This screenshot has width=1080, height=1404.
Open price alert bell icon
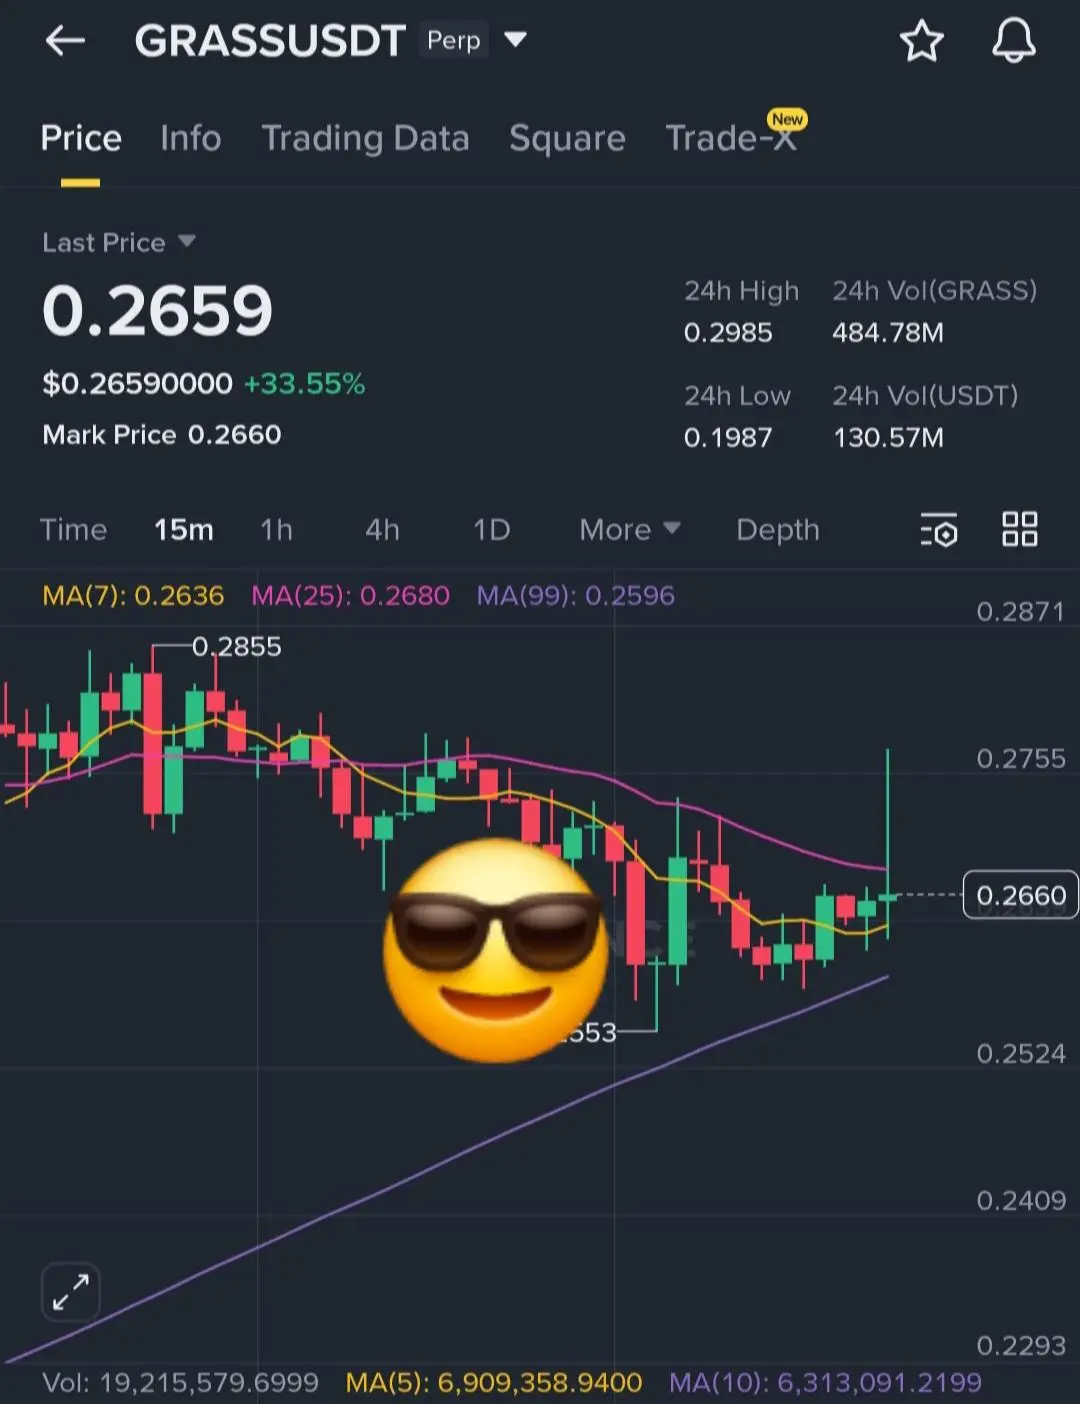pyautogui.click(x=1013, y=41)
